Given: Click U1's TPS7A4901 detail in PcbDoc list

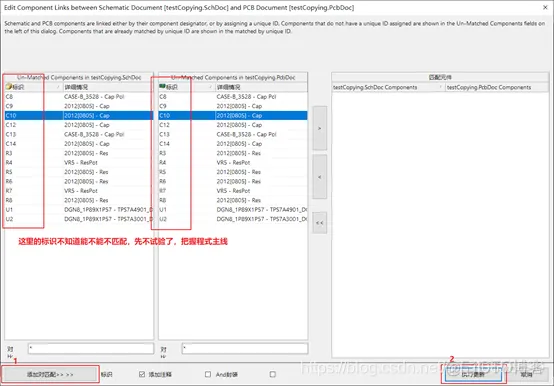Looking at the screenshot, I should click(261, 209).
